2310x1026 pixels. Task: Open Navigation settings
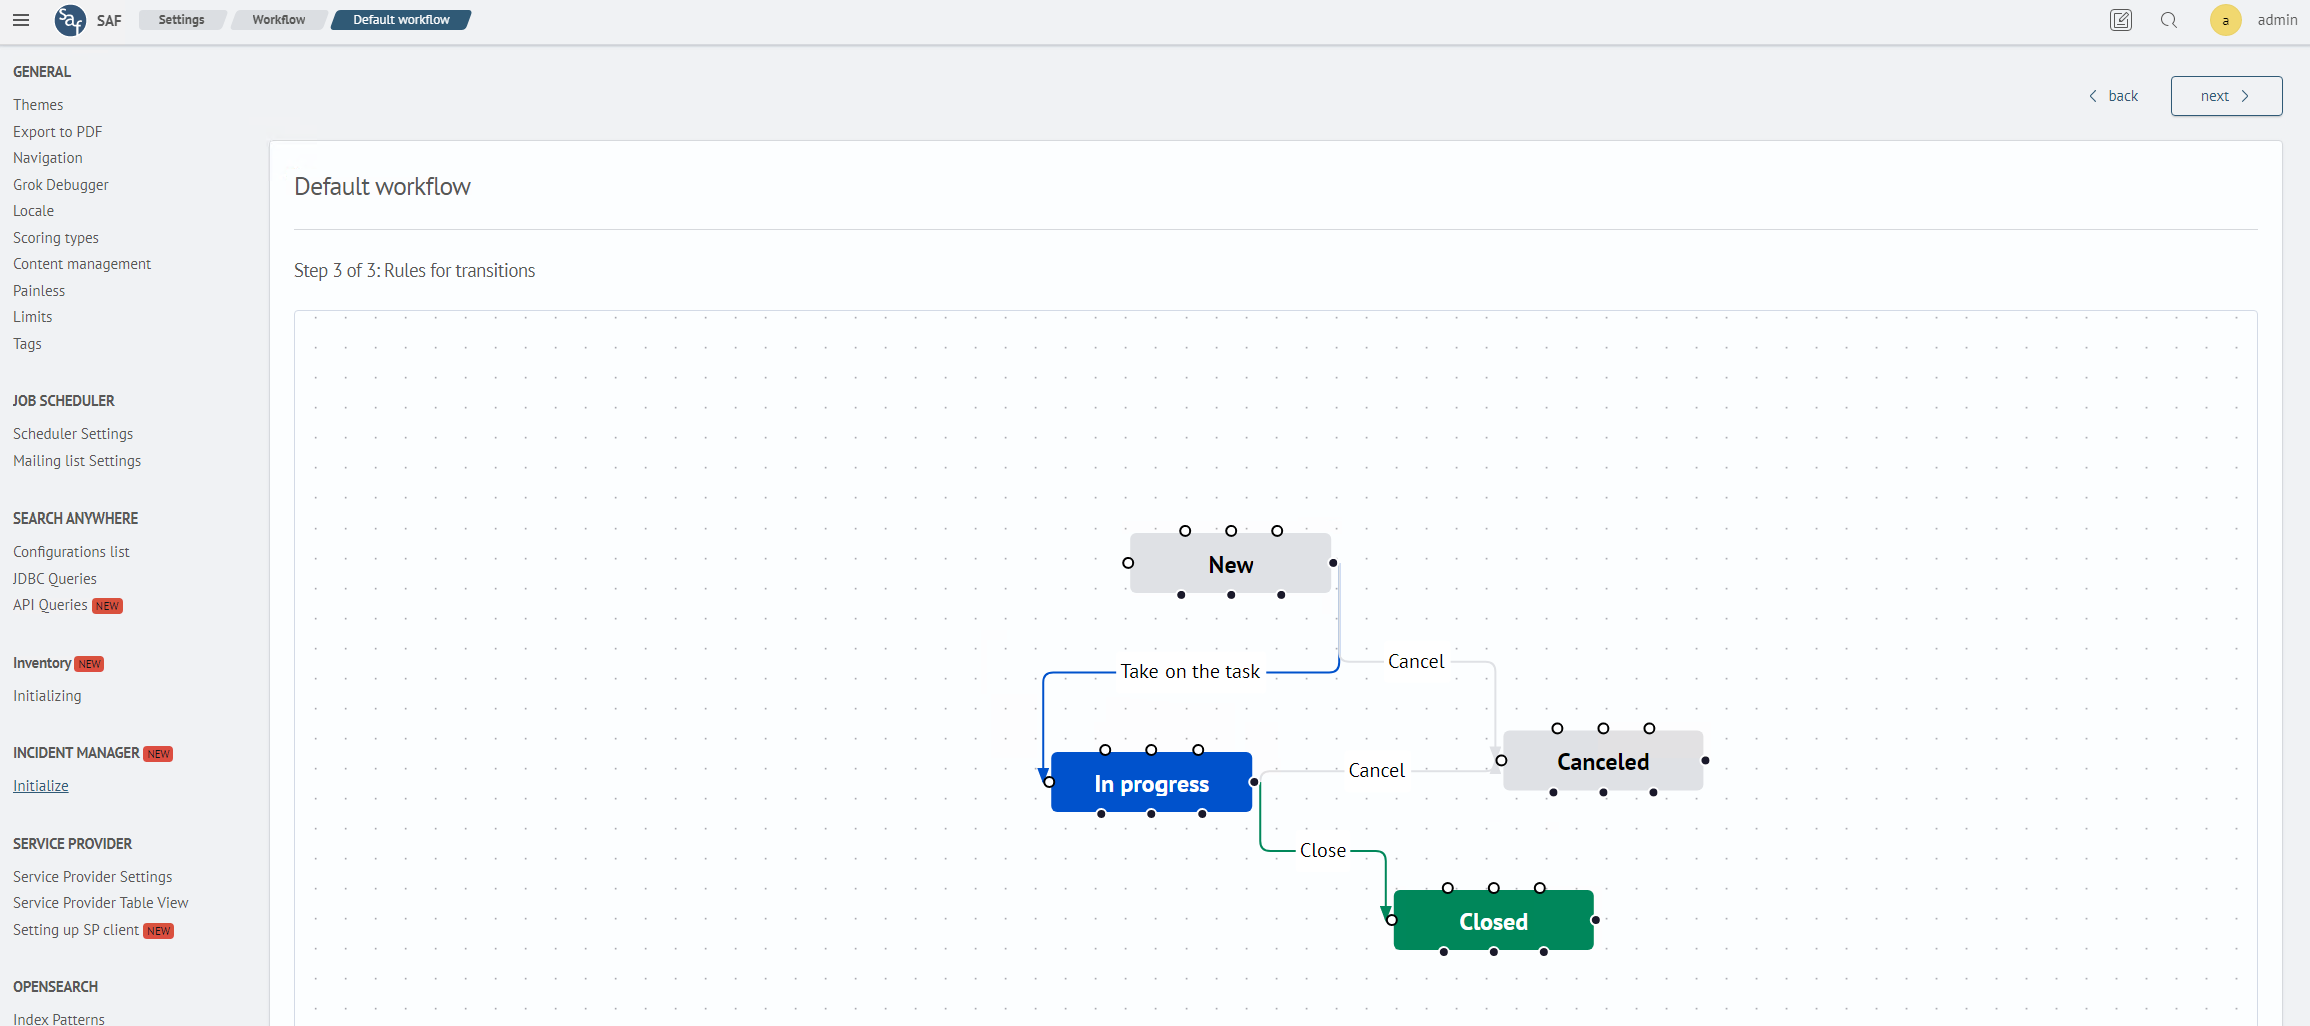pyautogui.click(x=48, y=158)
